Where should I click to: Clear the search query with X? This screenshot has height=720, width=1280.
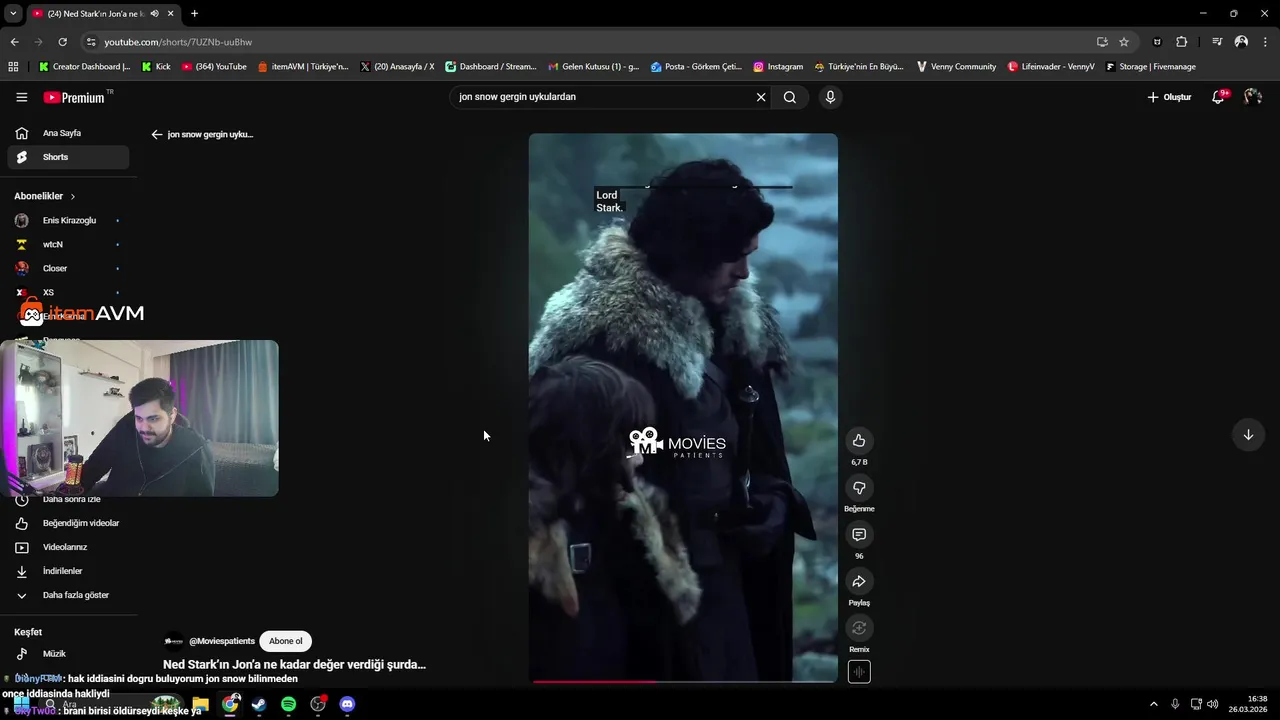[761, 97]
